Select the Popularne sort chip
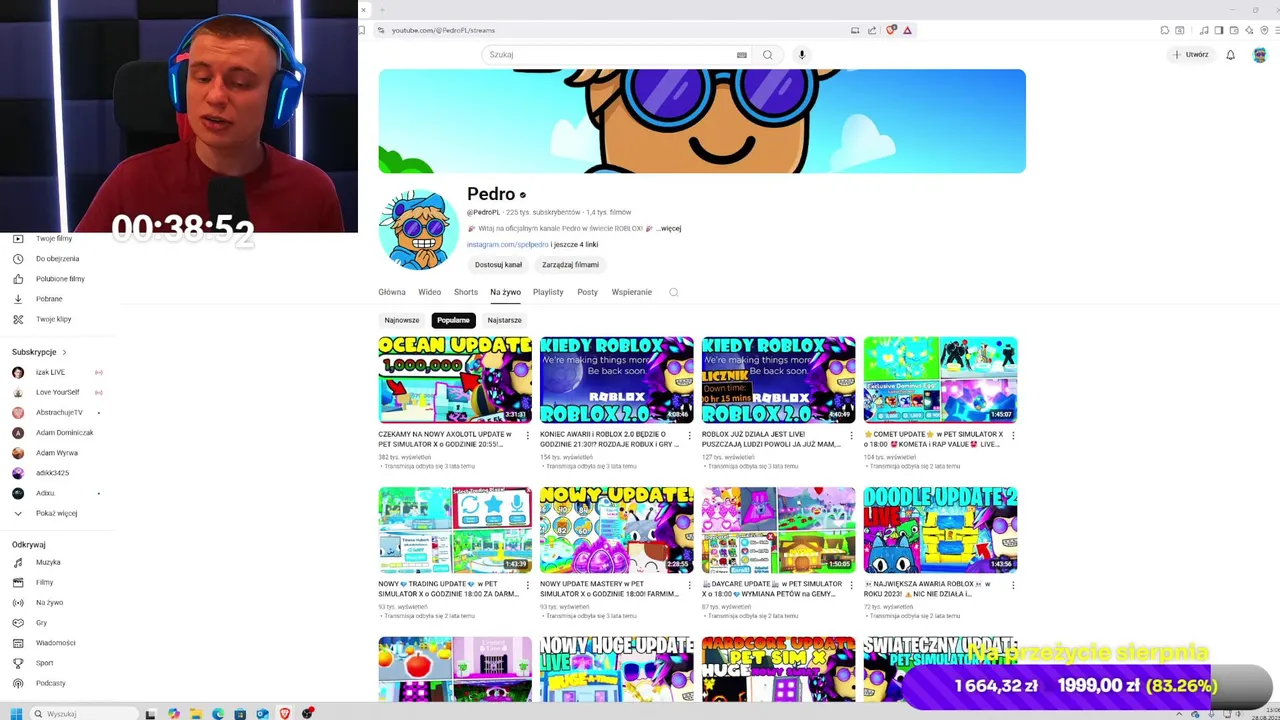The height and width of the screenshot is (720, 1280). pos(453,320)
